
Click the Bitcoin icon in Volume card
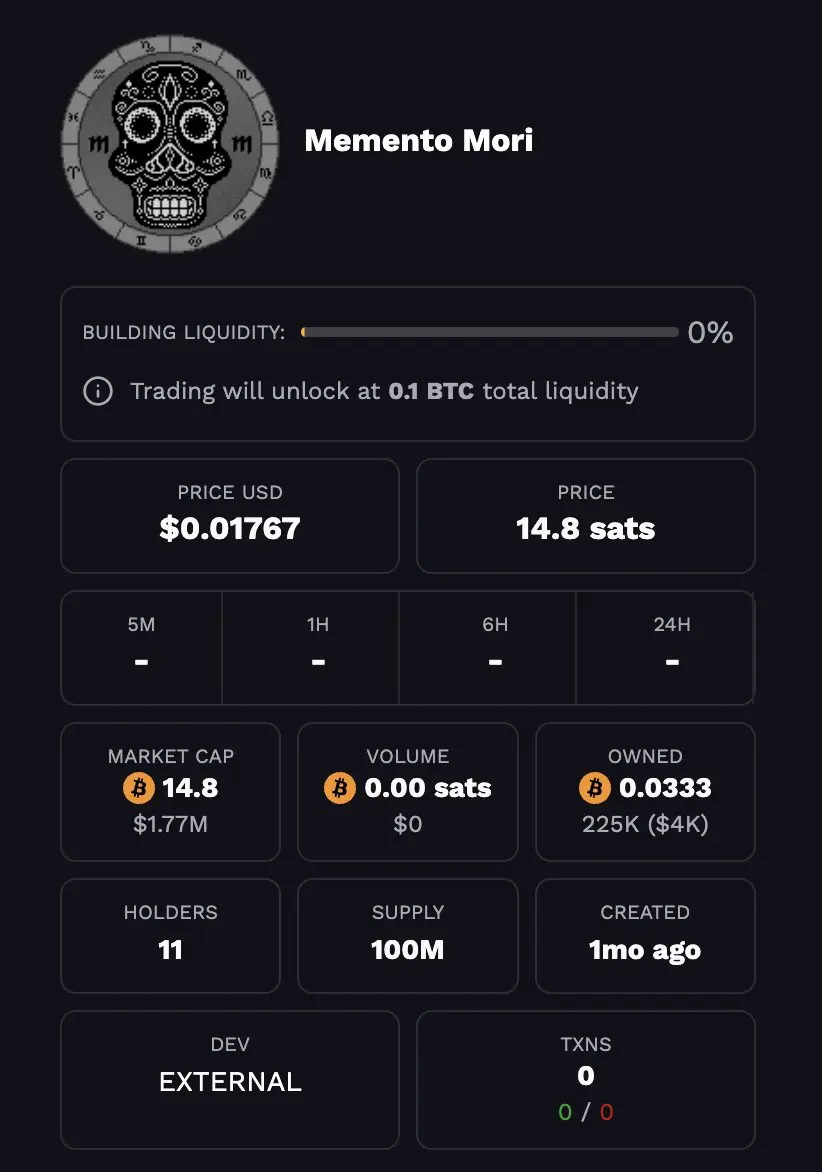(339, 788)
